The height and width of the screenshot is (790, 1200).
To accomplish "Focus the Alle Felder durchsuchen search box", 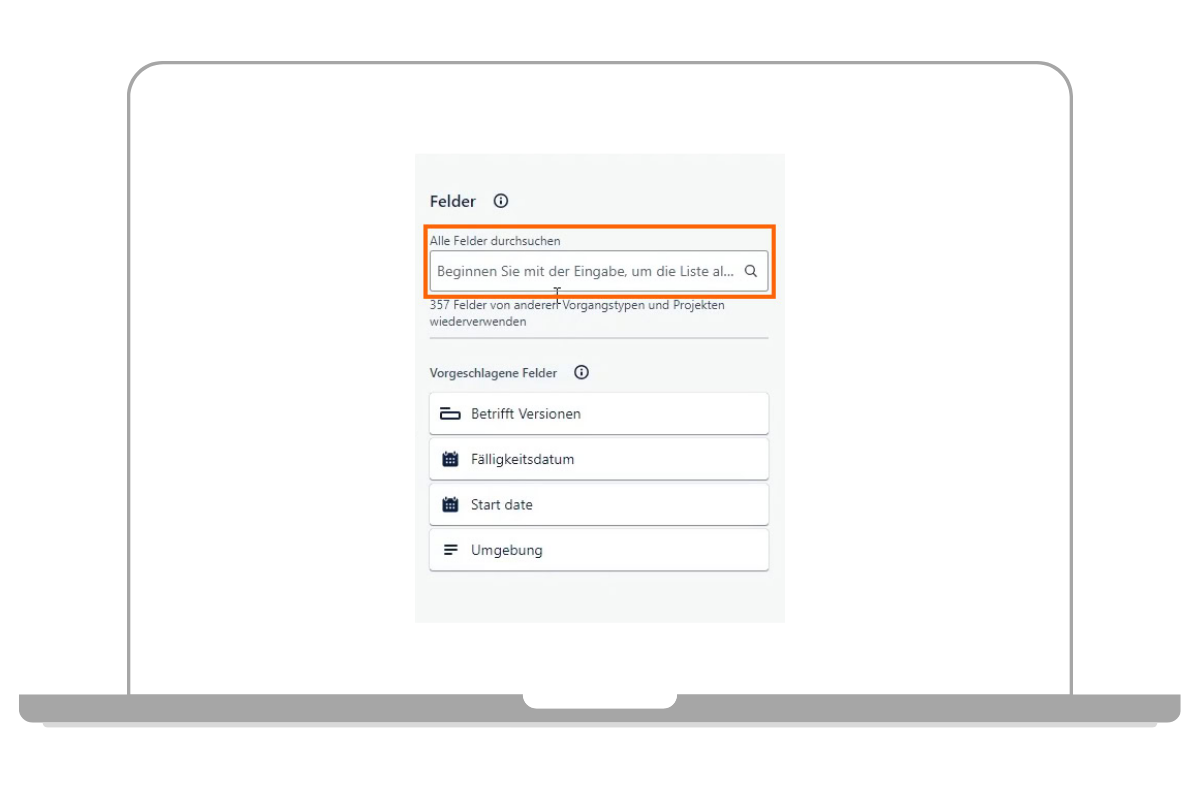I will [x=590, y=271].
